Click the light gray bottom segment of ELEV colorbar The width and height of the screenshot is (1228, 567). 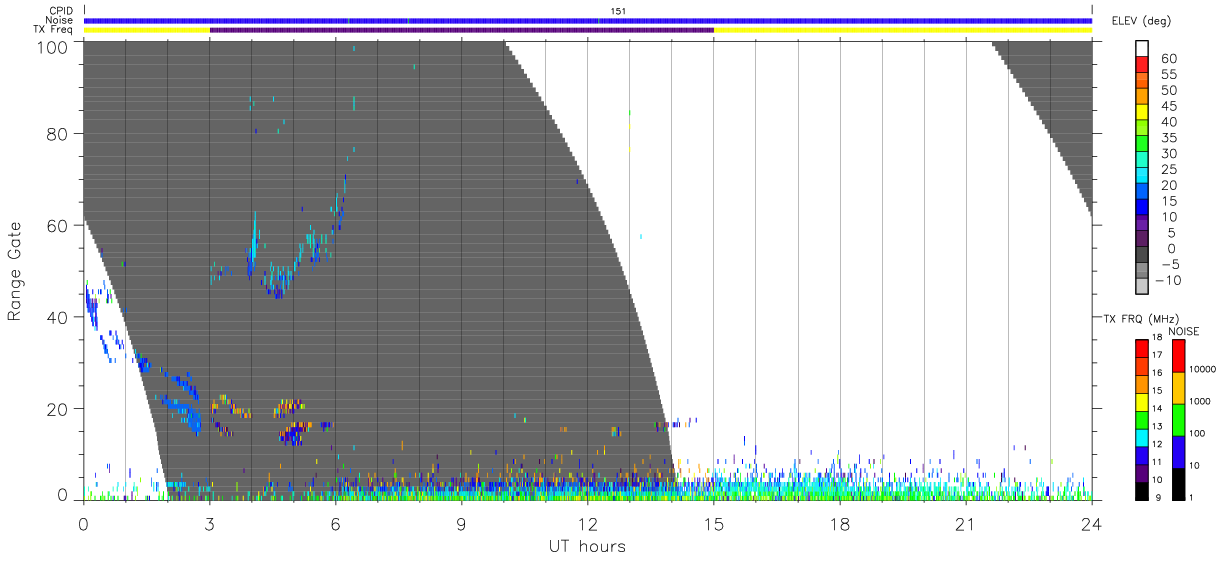(x=1142, y=287)
